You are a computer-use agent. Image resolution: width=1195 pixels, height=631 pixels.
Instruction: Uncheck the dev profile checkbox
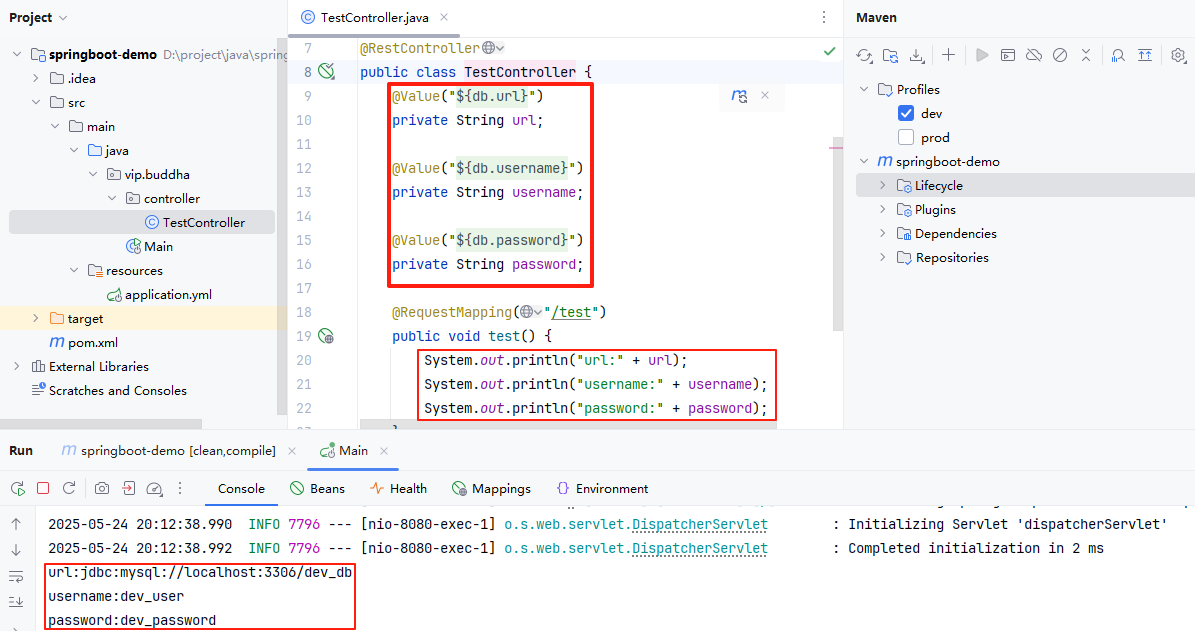pos(905,114)
